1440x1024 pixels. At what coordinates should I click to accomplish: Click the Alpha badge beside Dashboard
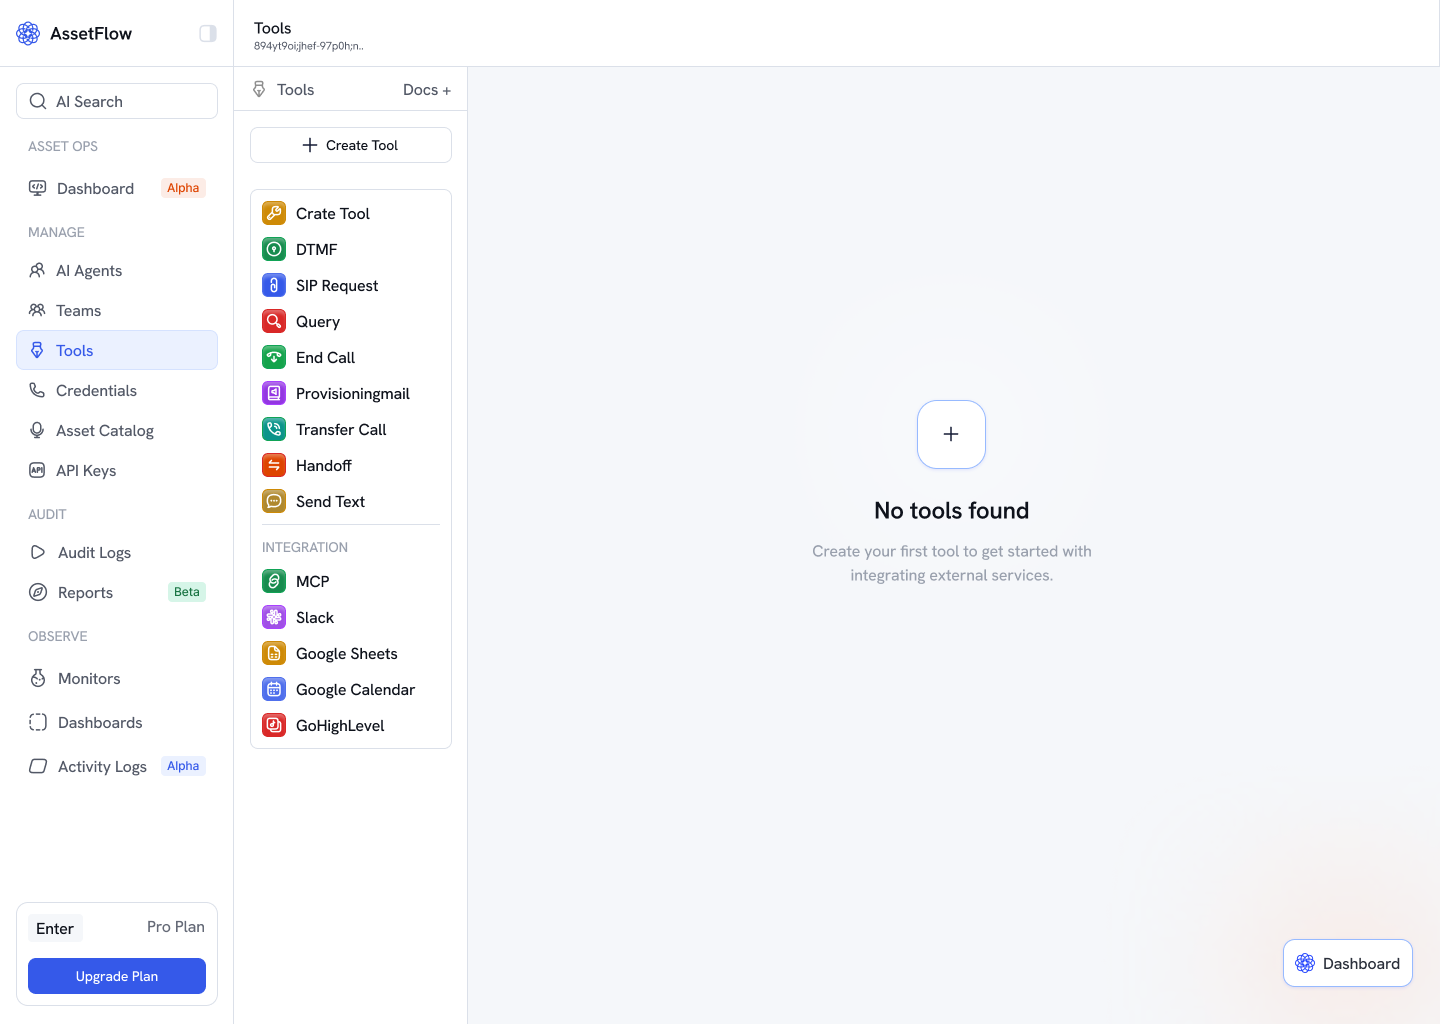[183, 188]
